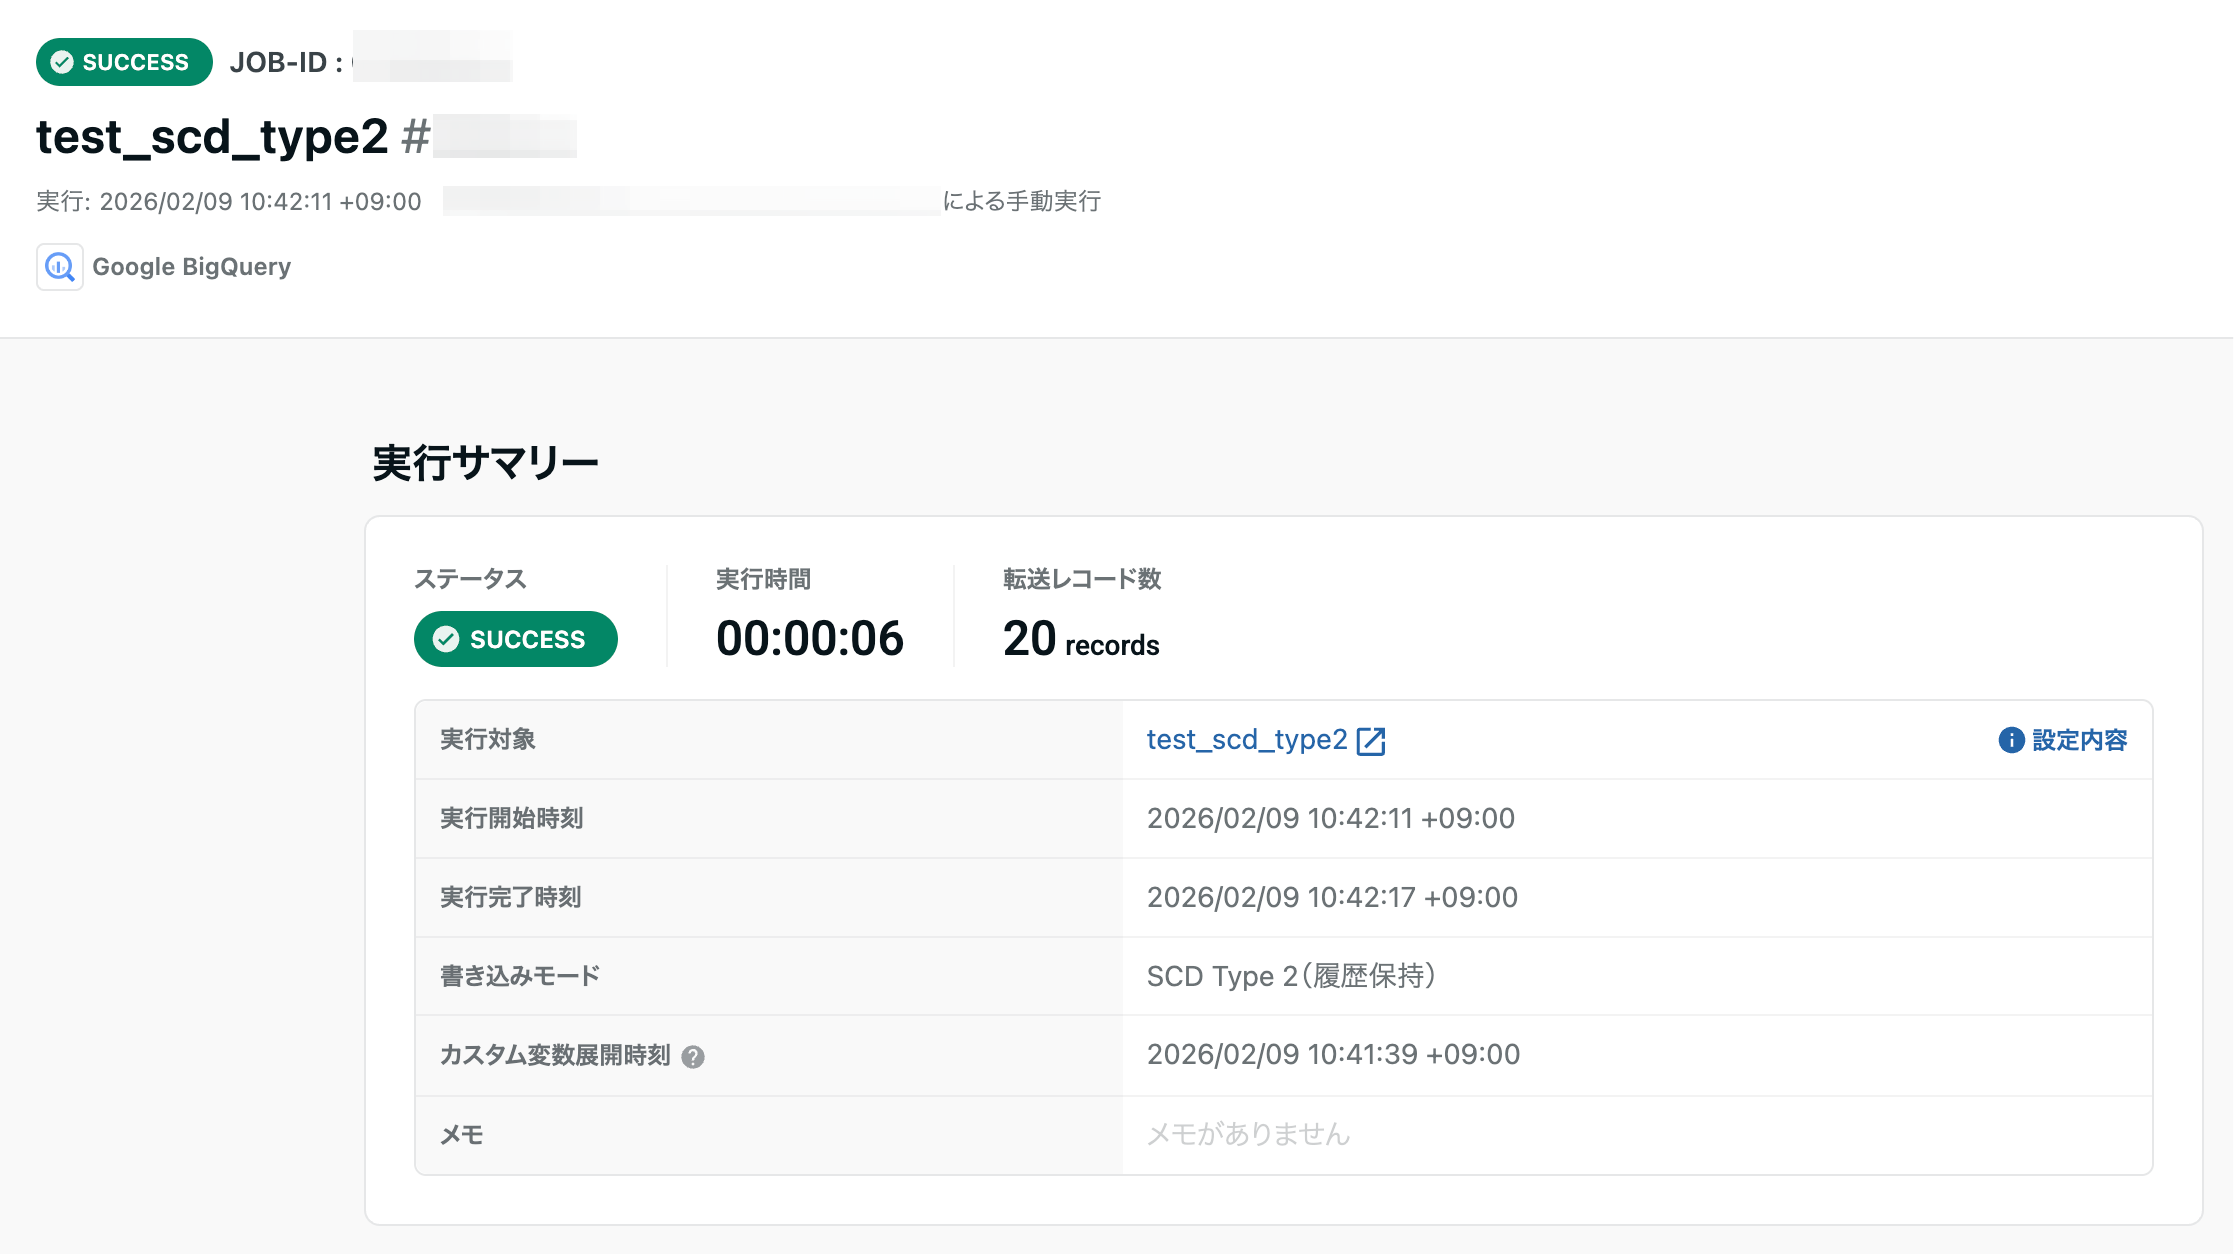Click the SUCCESS badge under ステータス

click(x=515, y=639)
